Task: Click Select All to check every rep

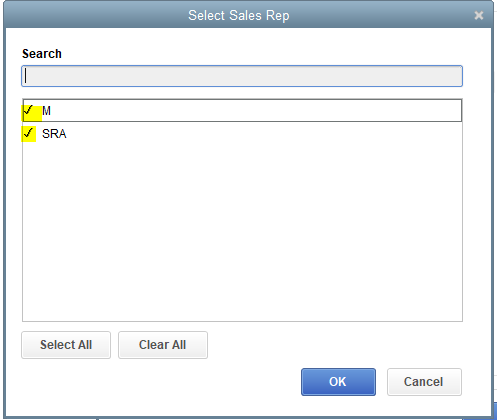Action: (66, 345)
